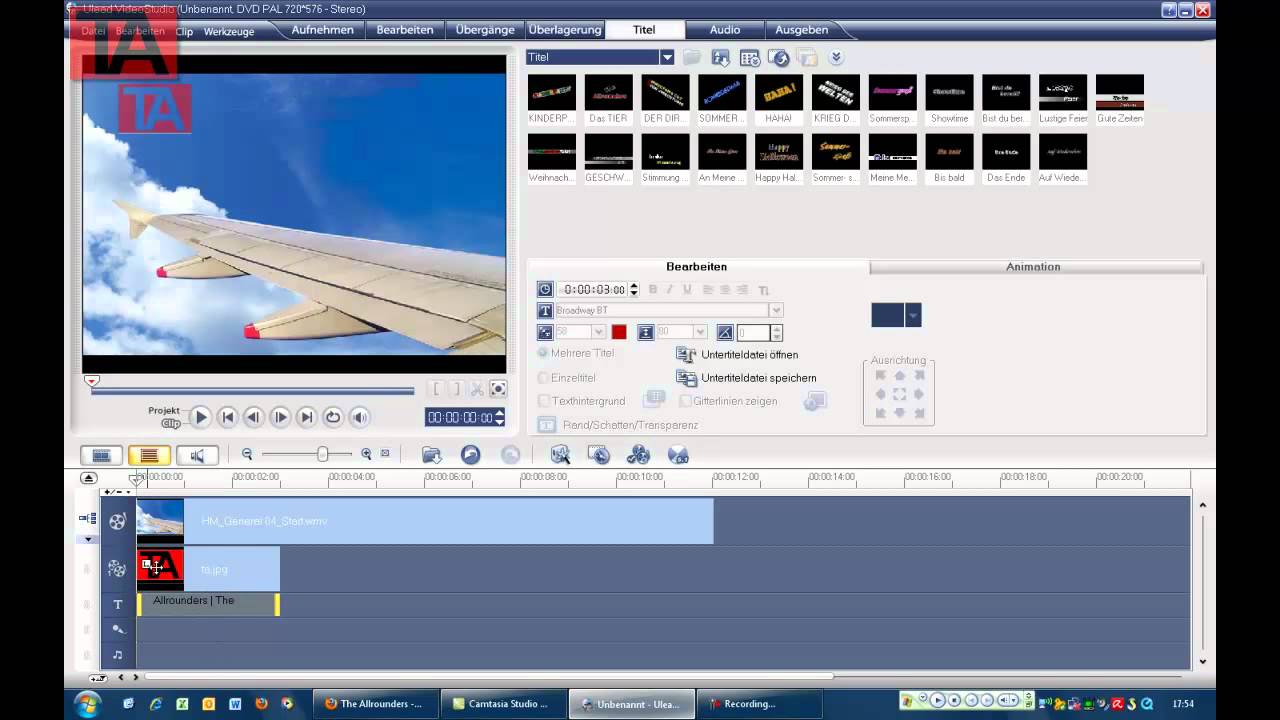Cut clip with scissors tool

(477, 389)
